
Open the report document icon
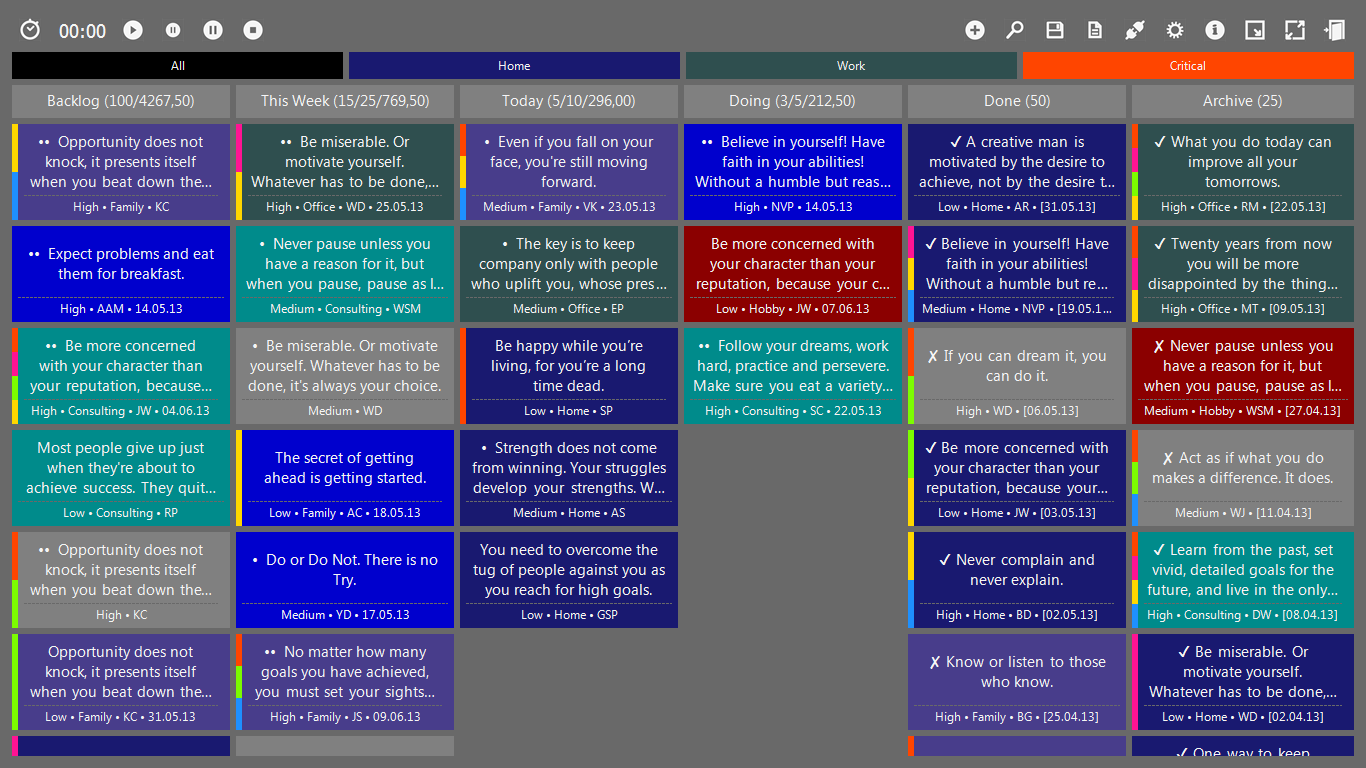pyautogui.click(x=1095, y=30)
